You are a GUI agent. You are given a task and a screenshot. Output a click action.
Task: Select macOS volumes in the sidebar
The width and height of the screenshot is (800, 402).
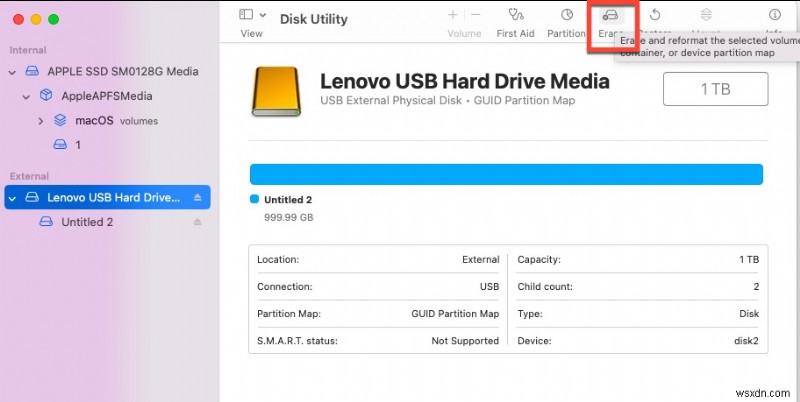[x=116, y=120]
